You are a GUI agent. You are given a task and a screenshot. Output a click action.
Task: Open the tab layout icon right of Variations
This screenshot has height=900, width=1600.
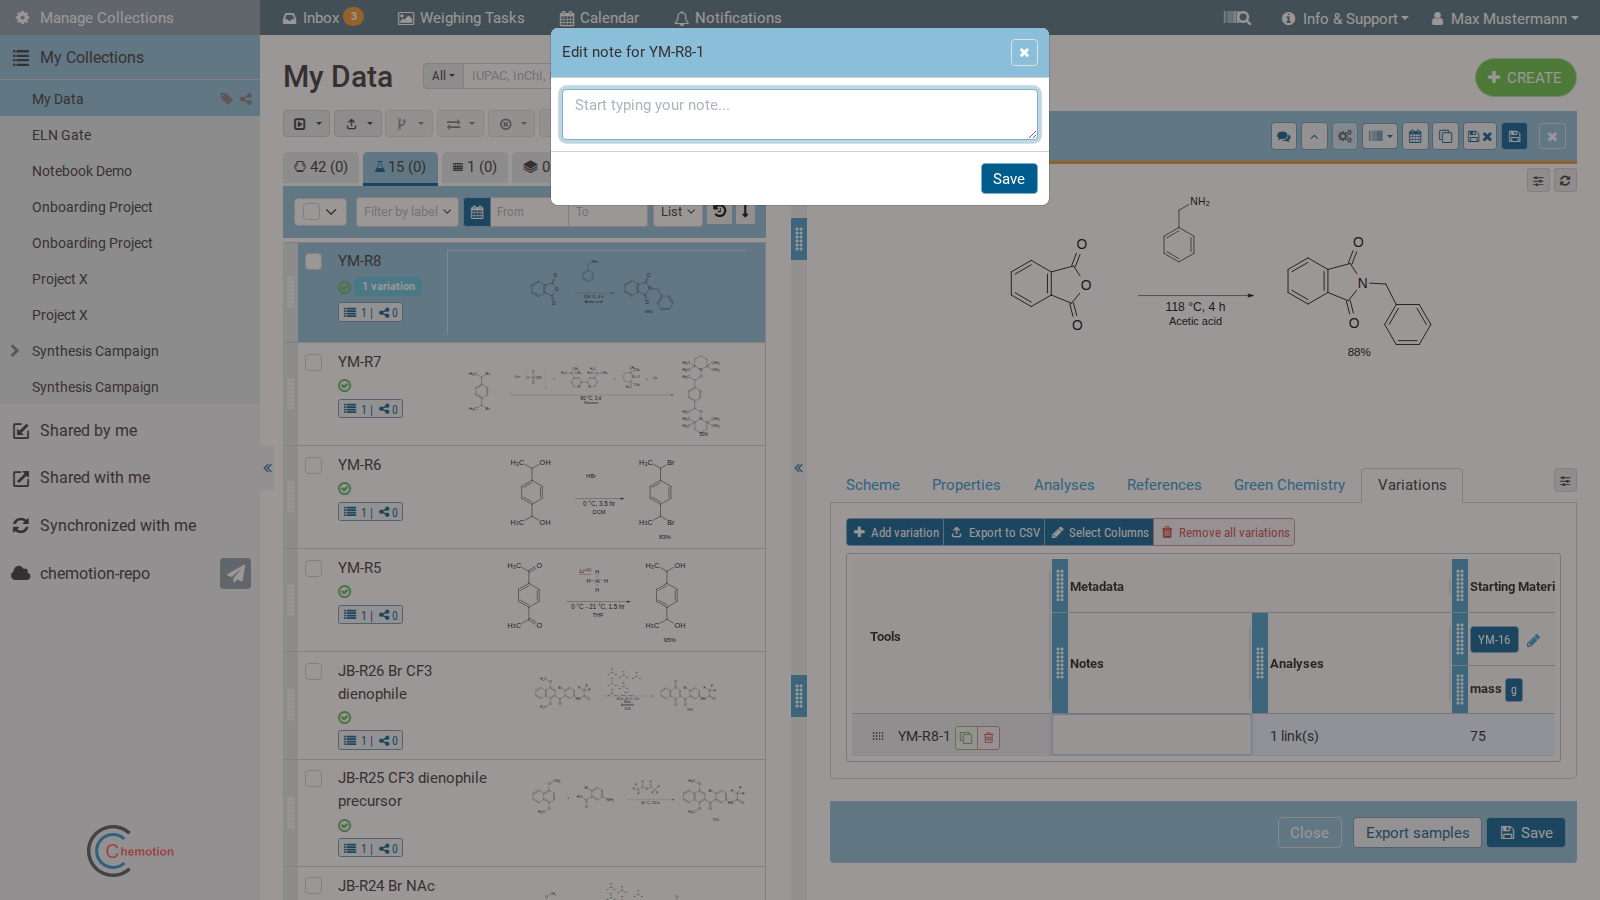(x=1565, y=481)
